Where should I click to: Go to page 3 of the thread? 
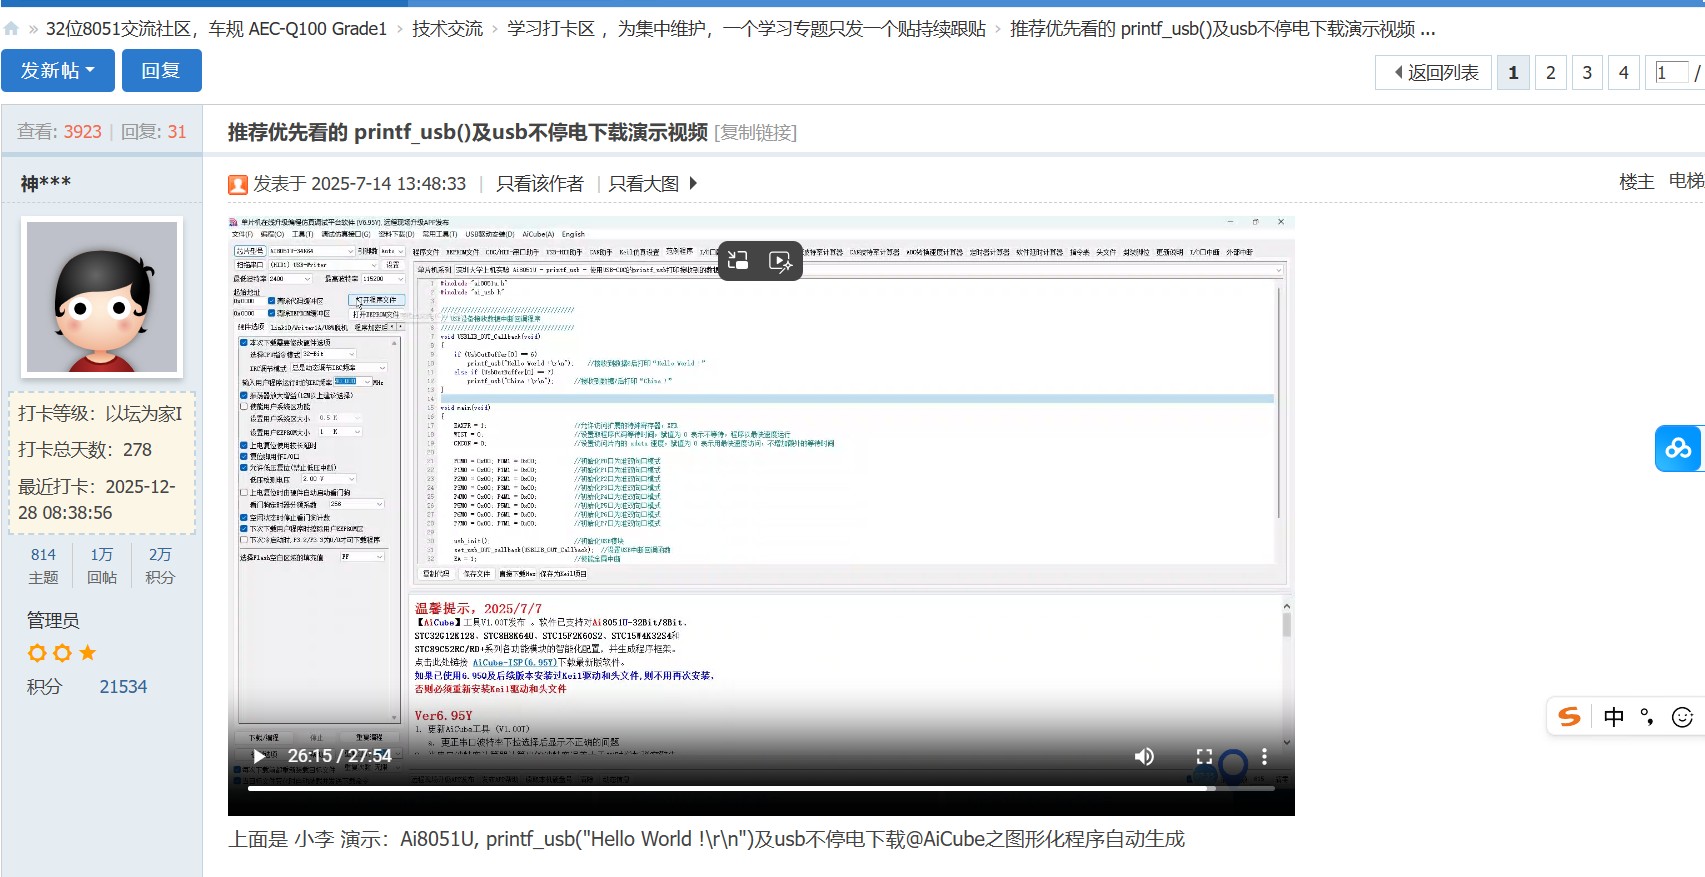1587,72
